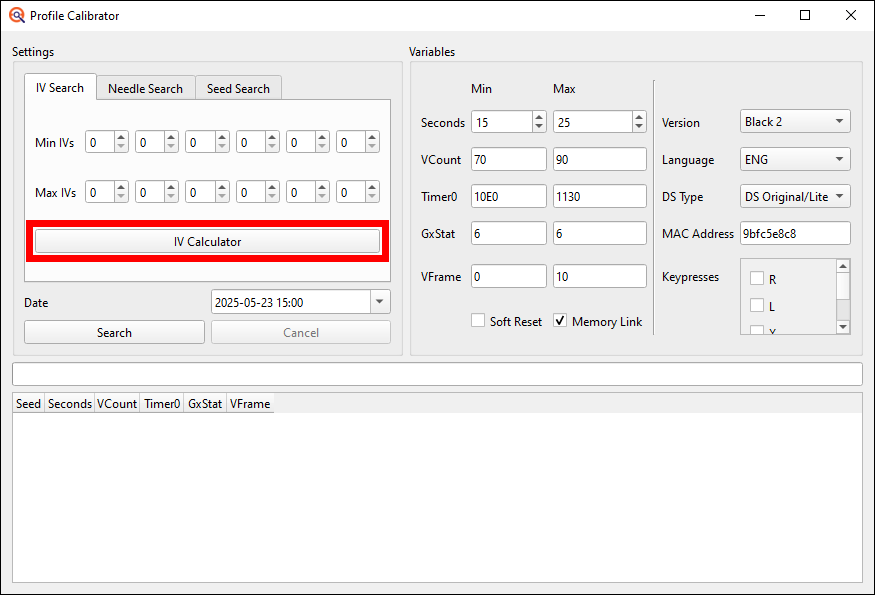
Task: Sort results by GxStat column header
Action: 205,404
